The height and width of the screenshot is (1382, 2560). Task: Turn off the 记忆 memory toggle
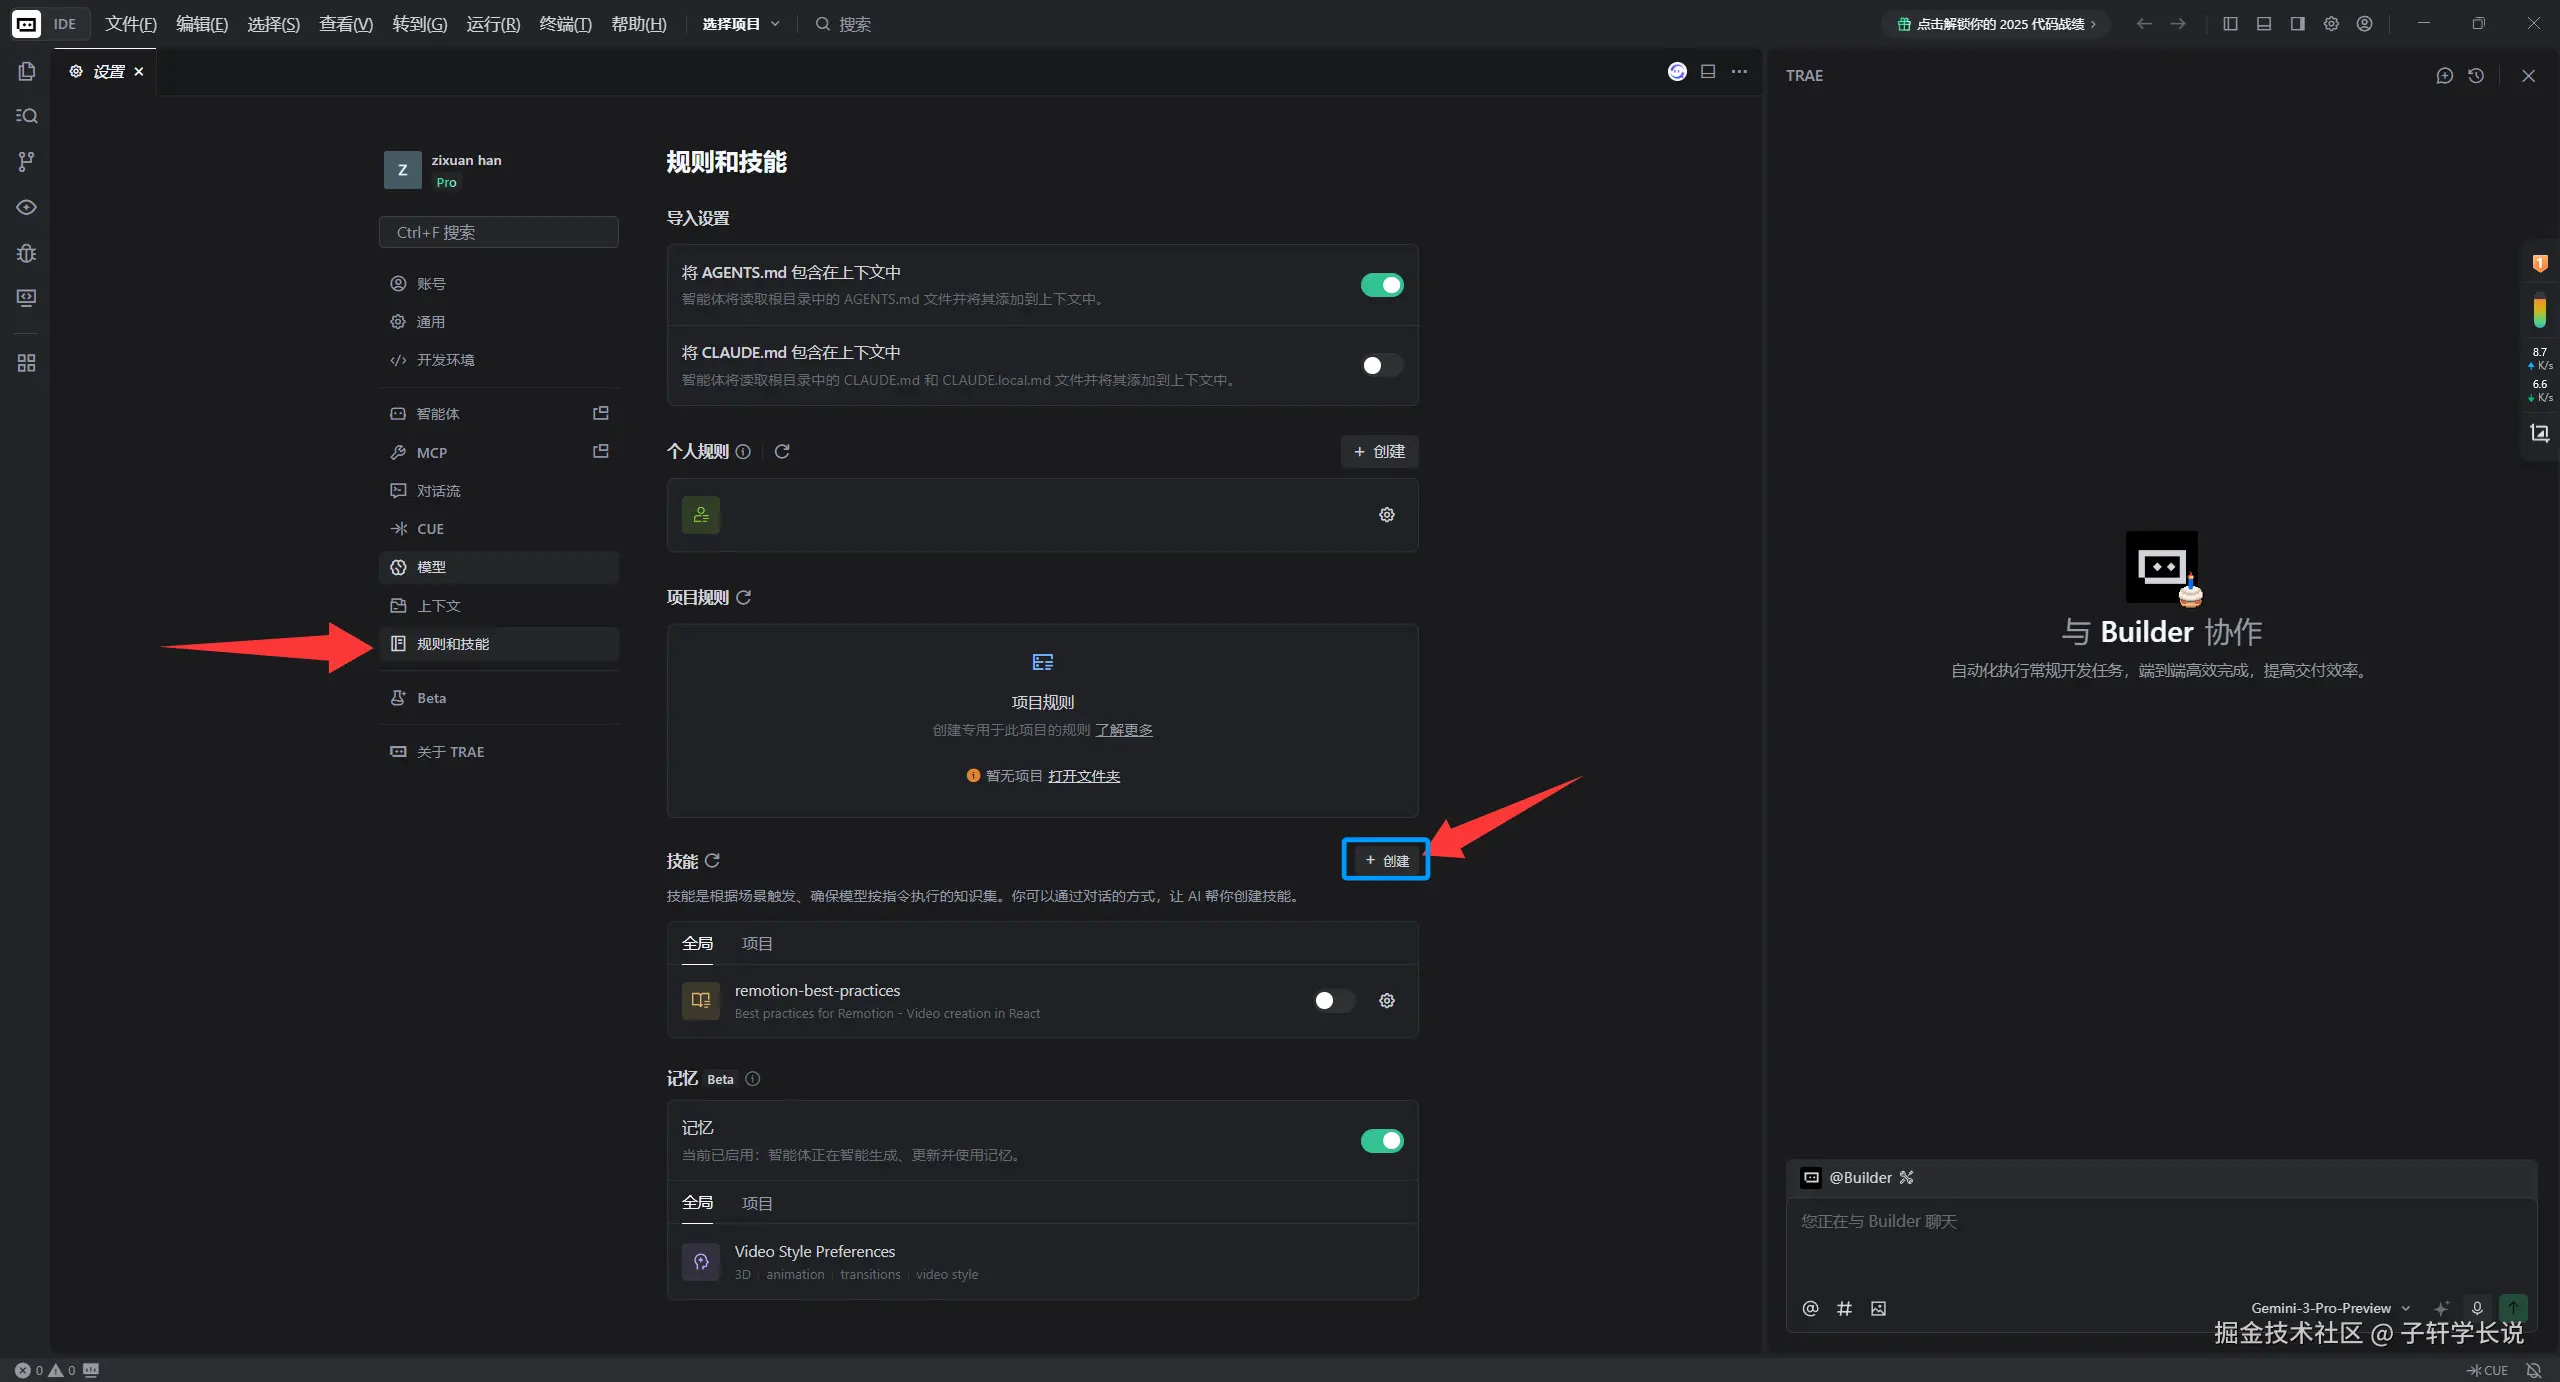(1381, 1141)
